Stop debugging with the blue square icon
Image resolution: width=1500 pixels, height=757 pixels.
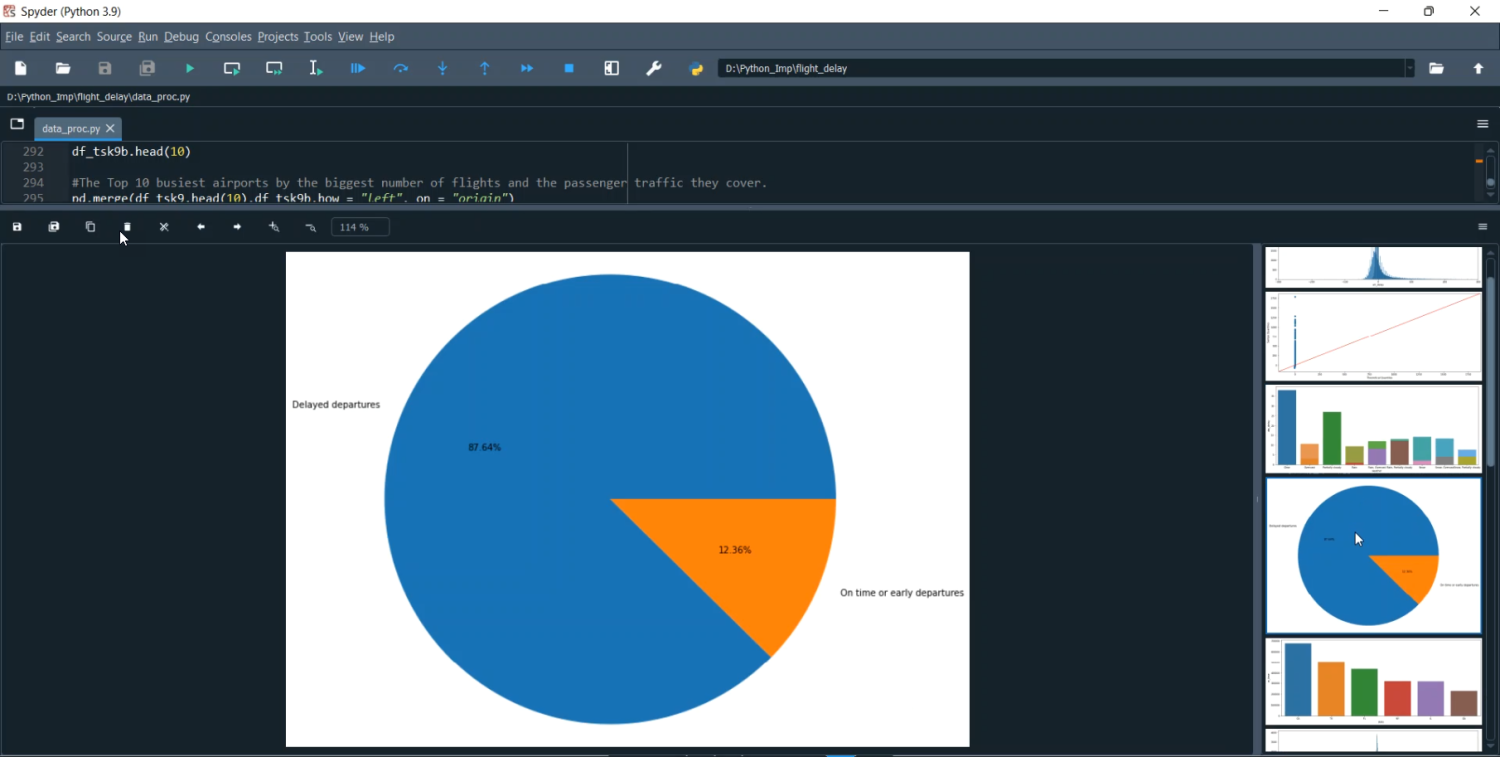[569, 68]
